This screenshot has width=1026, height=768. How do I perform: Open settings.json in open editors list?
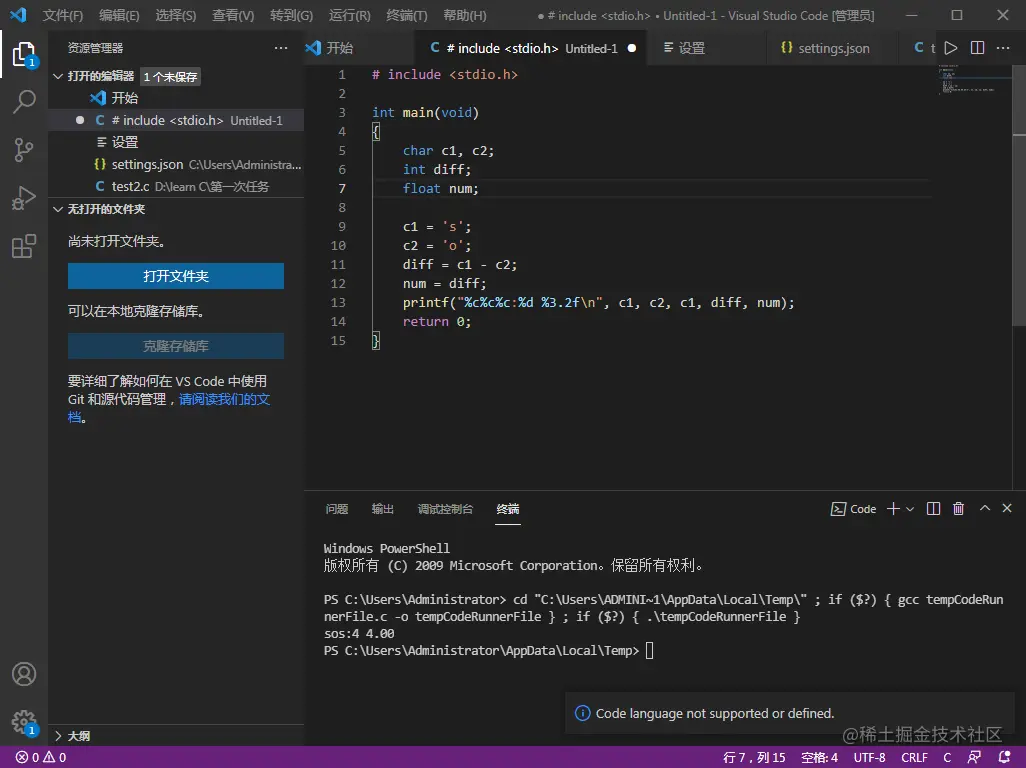[x=175, y=164]
